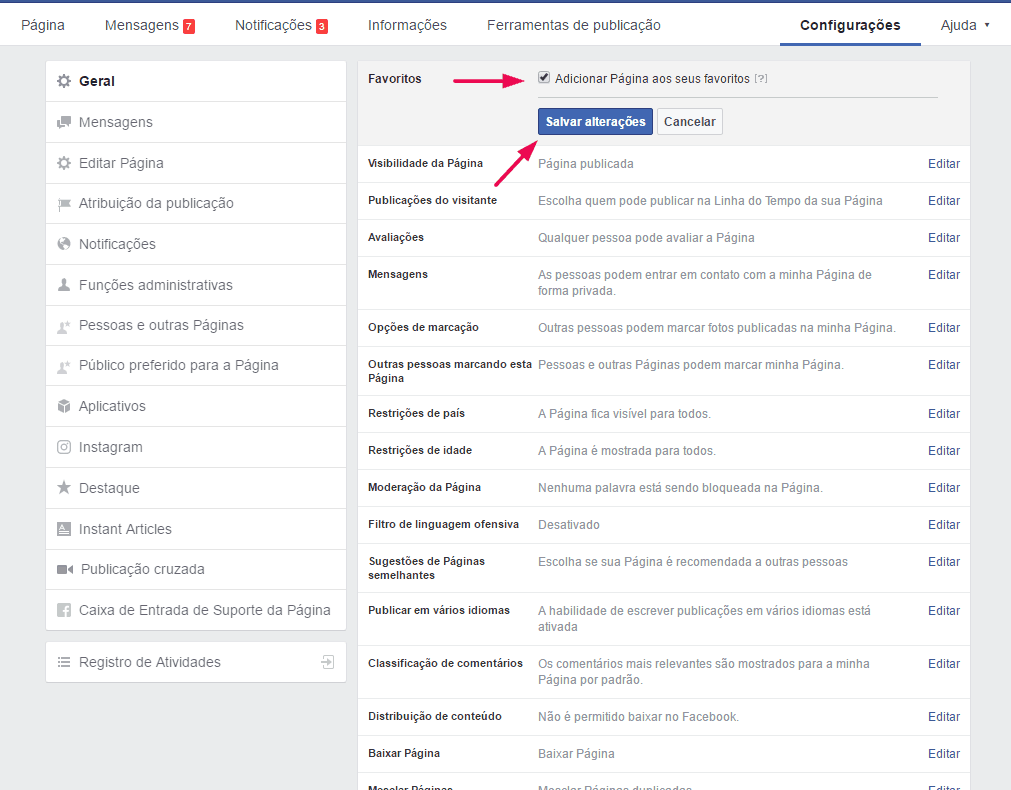Edit Restrições de país setting

point(944,414)
